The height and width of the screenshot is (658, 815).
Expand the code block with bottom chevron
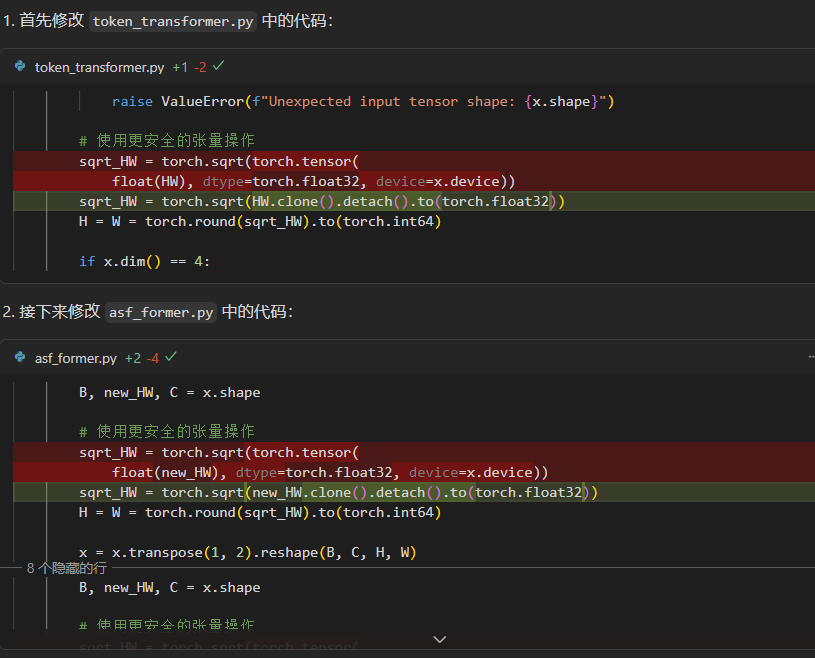[x=440, y=639]
